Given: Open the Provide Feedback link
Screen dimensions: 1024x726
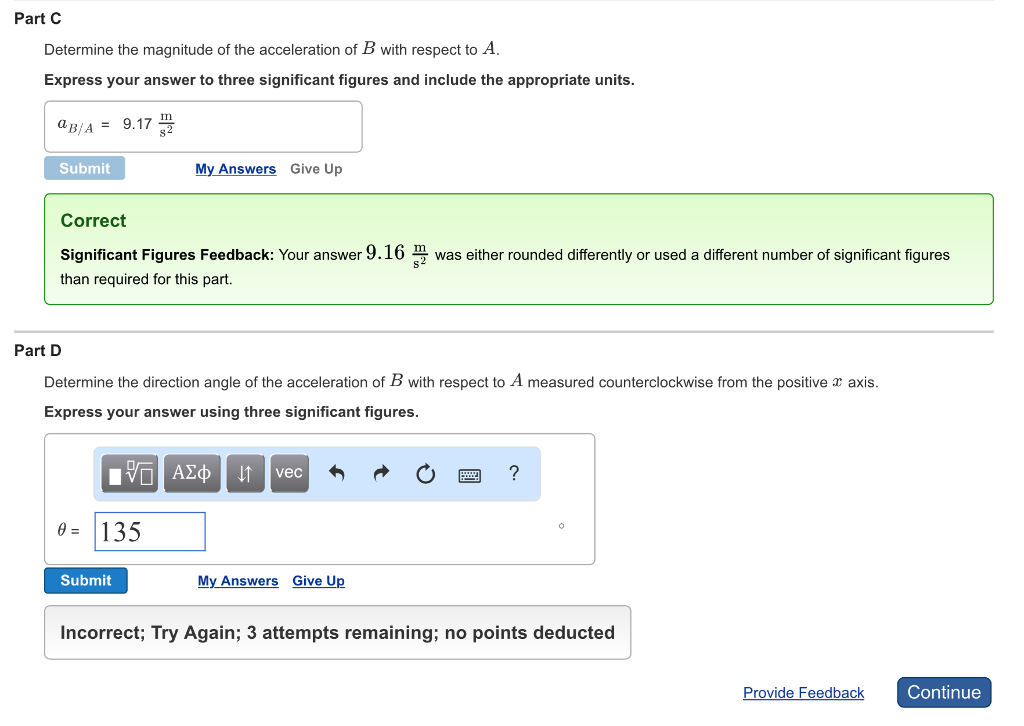Looking at the screenshot, I should coord(803,693).
